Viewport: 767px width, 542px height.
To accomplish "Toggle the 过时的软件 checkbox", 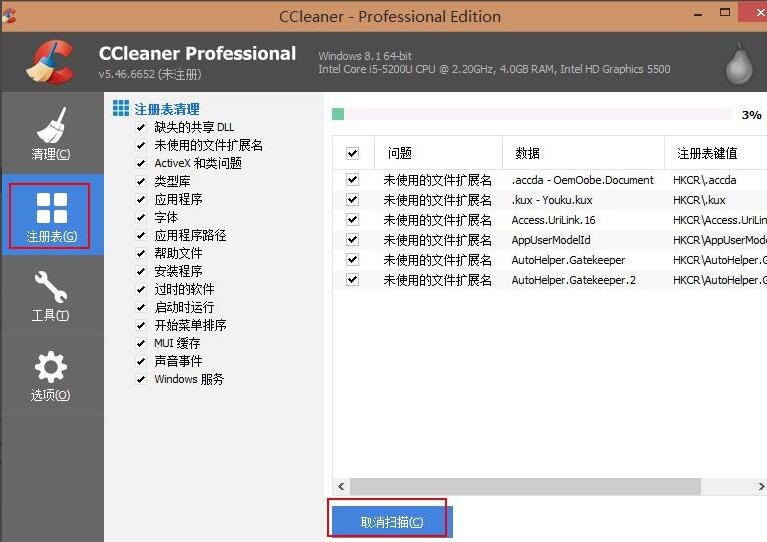I will [141, 290].
